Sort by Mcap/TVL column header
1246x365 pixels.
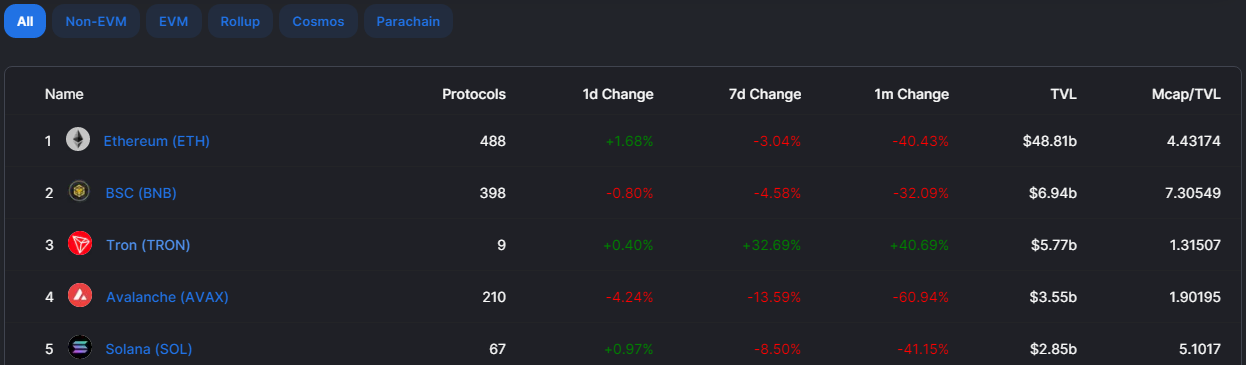coord(1186,94)
